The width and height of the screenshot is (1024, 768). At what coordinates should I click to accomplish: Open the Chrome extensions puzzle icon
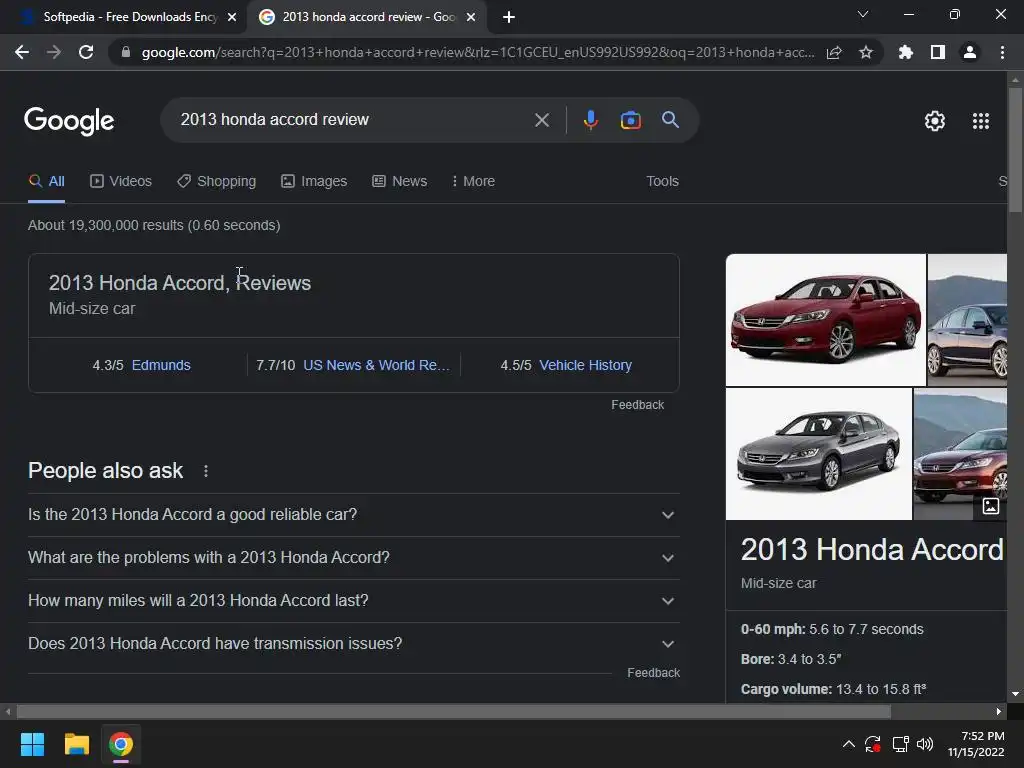tap(906, 52)
